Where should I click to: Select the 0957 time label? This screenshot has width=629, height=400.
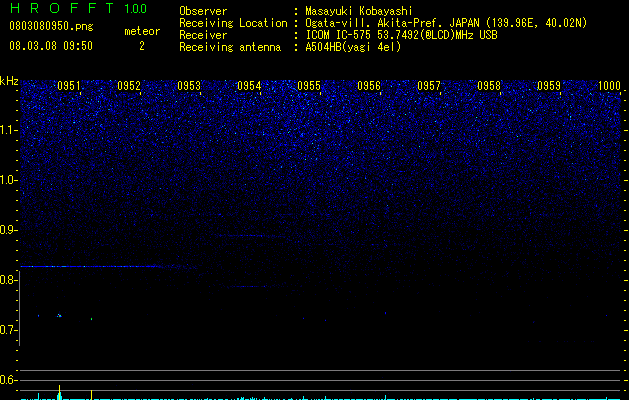429,86
